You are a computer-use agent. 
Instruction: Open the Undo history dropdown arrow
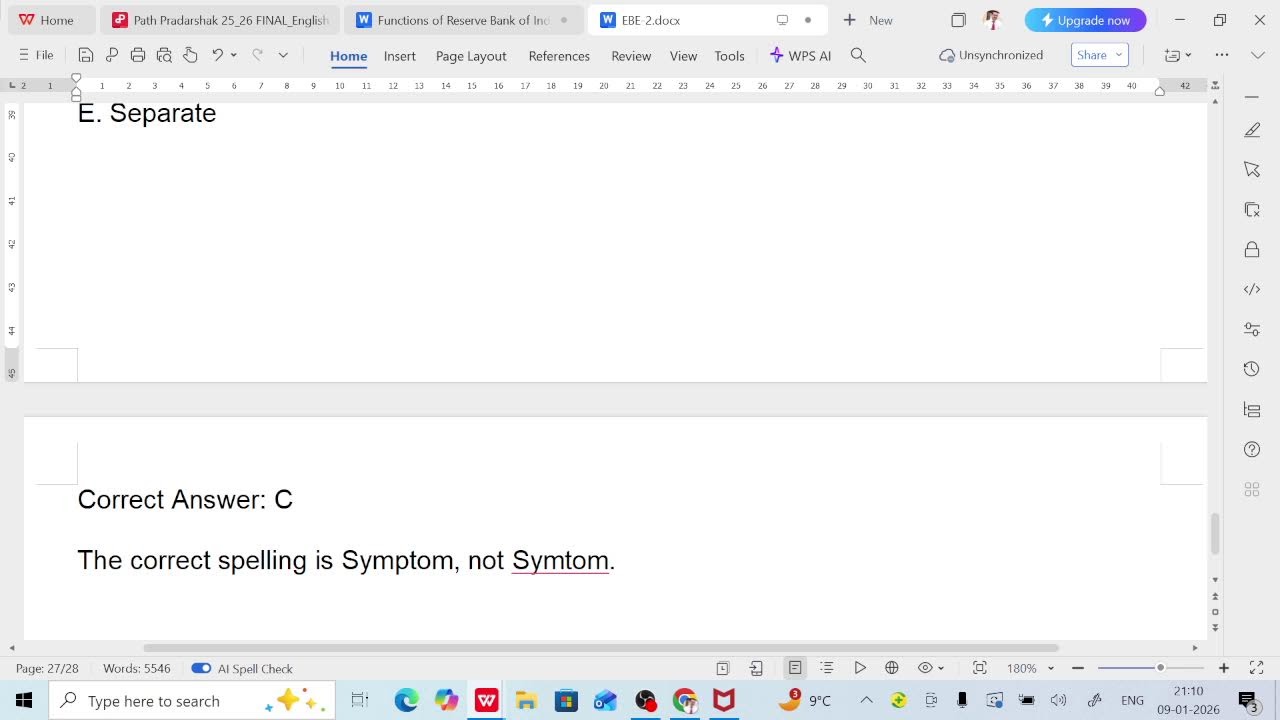[x=233, y=56]
